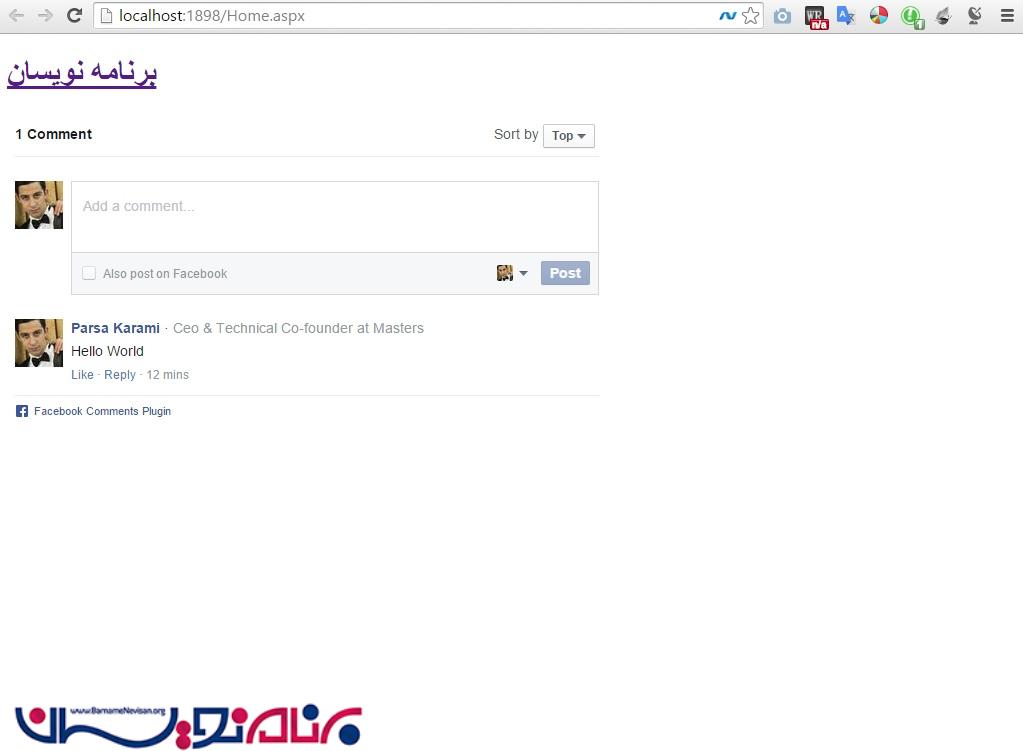
Task: Open the green download extension icon
Action: pyautogui.click(x=912, y=17)
